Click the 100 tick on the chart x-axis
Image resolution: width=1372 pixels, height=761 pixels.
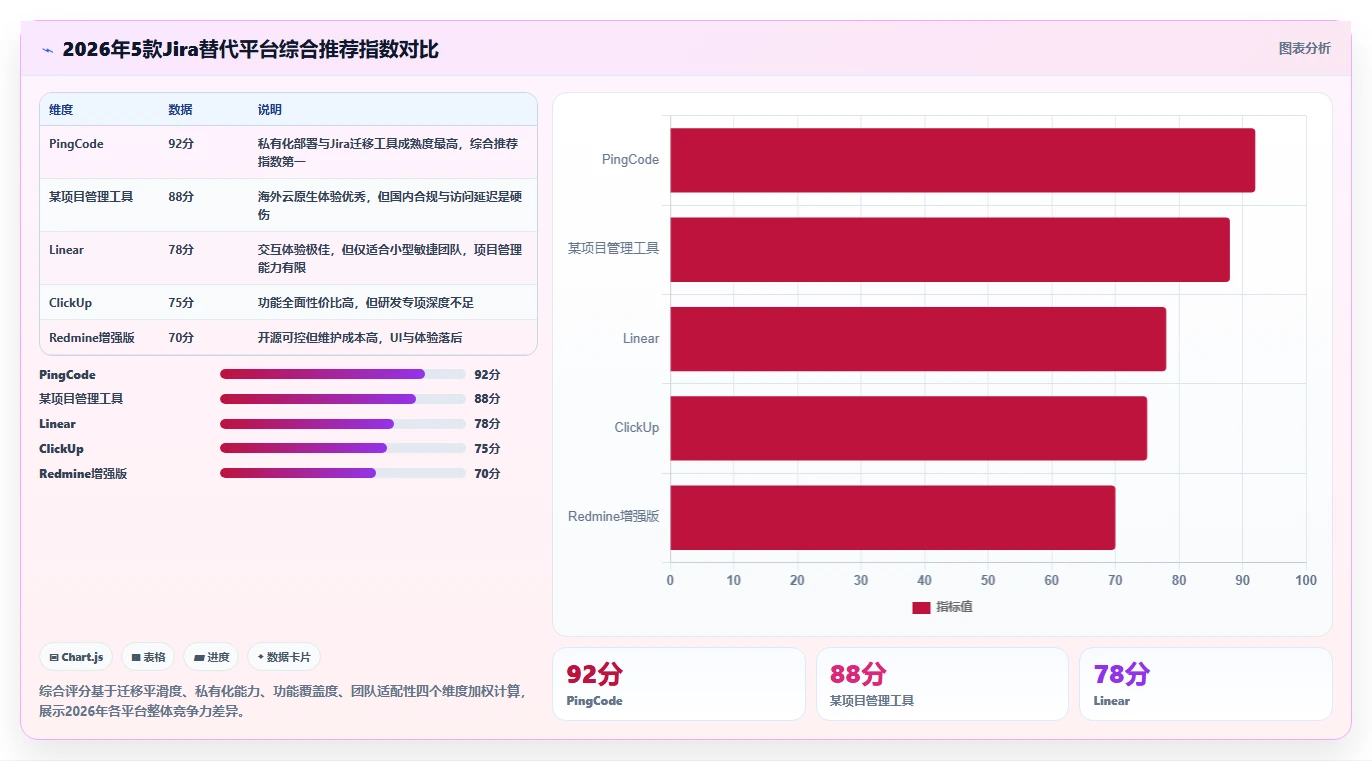click(1306, 581)
